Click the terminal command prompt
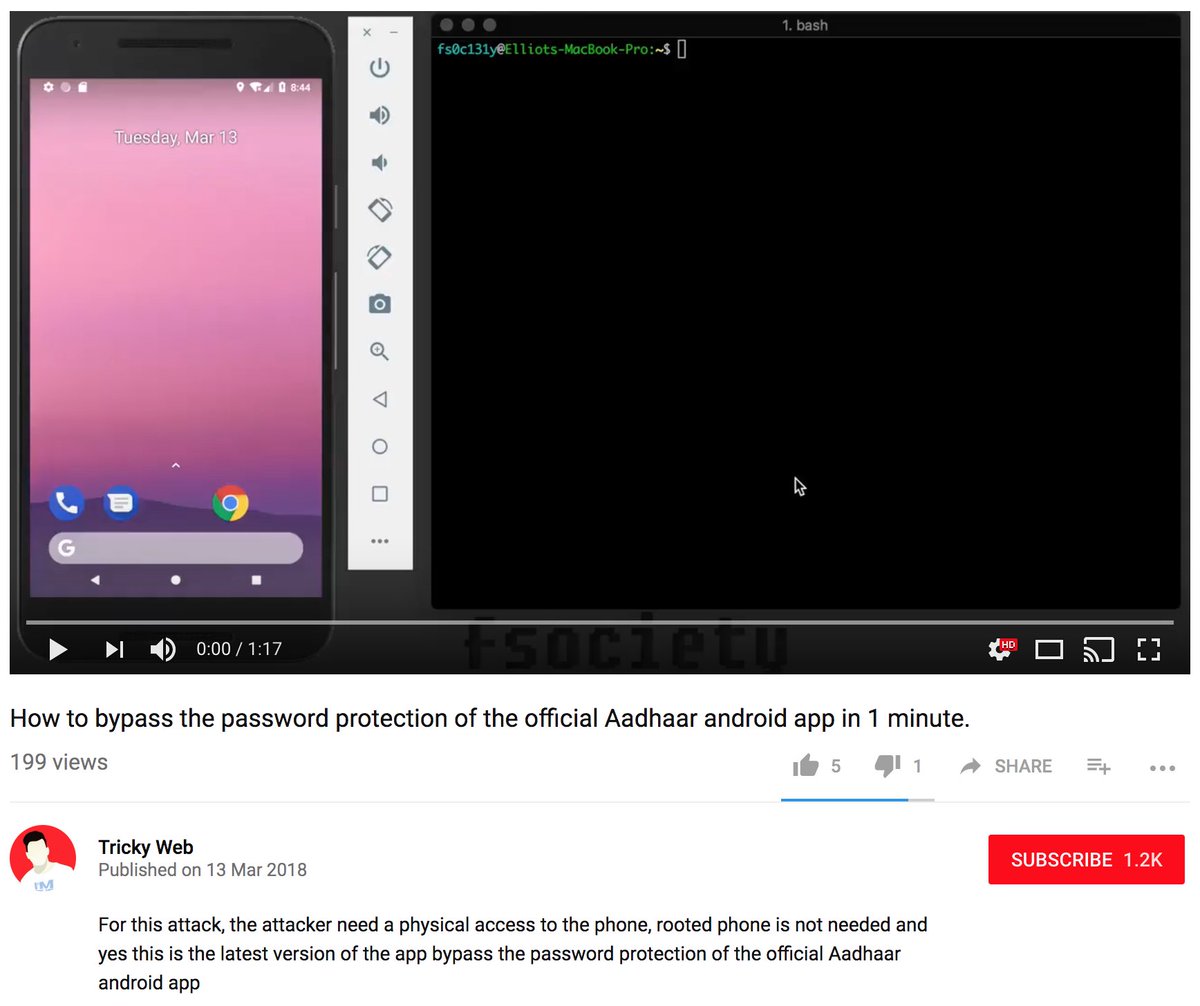The width and height of the screenshot is (1200, 1006). (x=561, y=49)
